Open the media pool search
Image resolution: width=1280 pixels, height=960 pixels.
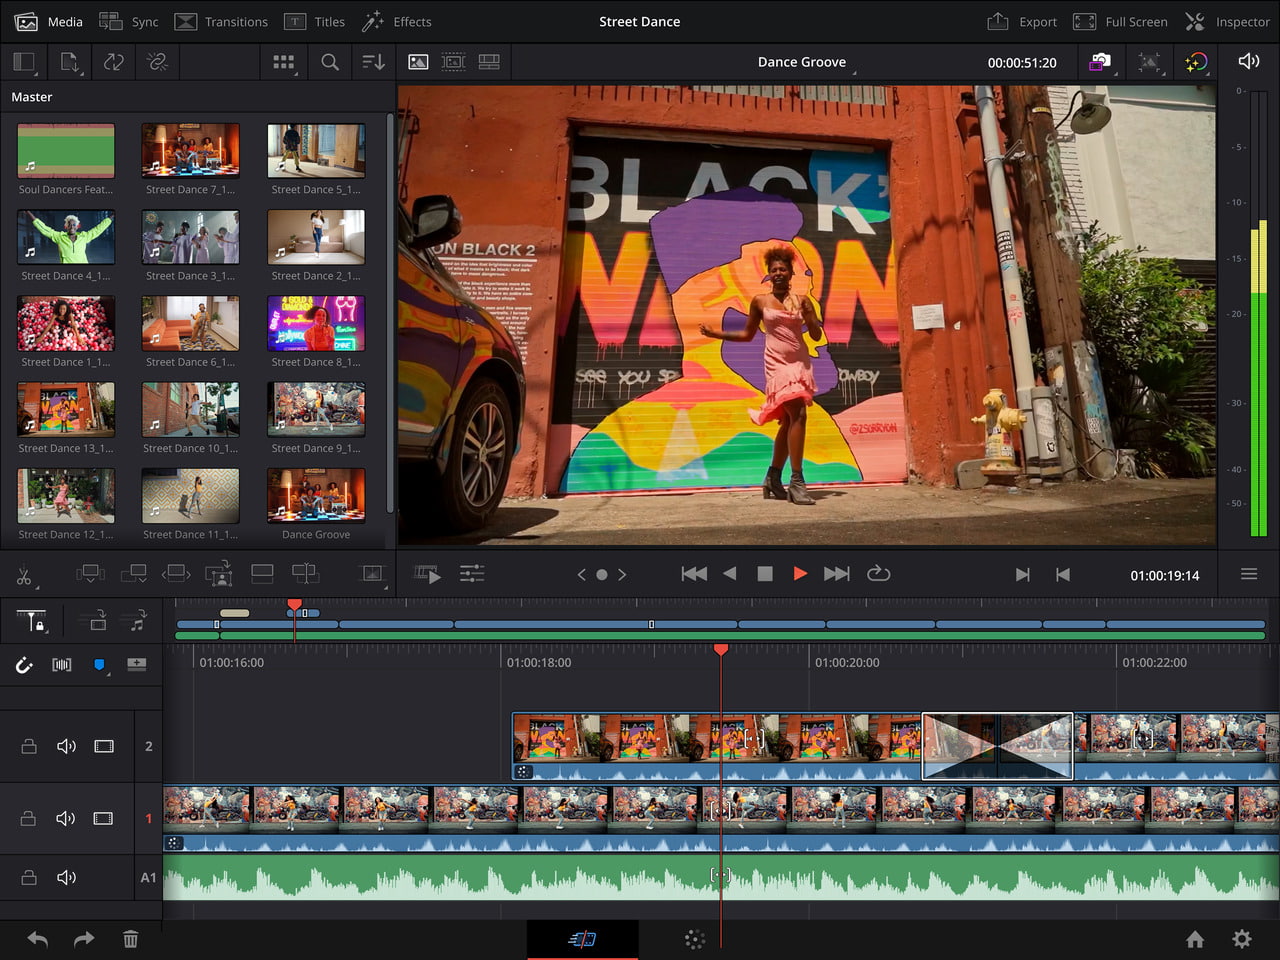tap(330, 61)
